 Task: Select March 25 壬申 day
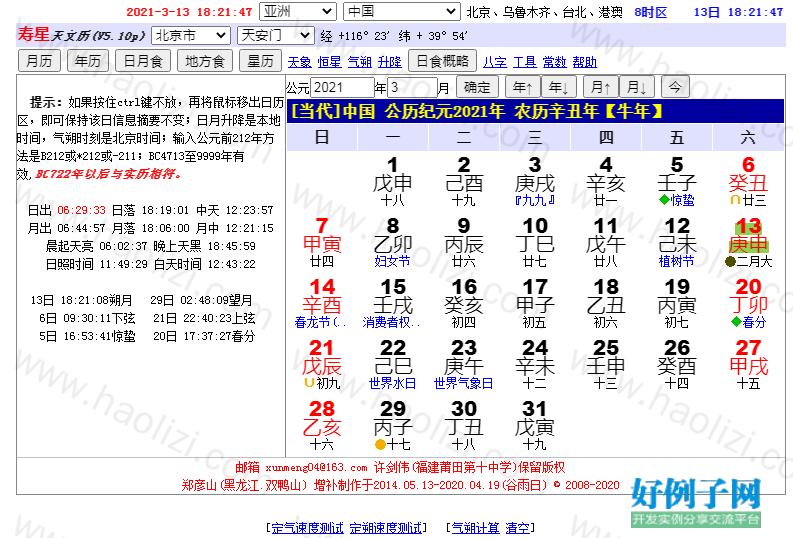pos(606,365)
